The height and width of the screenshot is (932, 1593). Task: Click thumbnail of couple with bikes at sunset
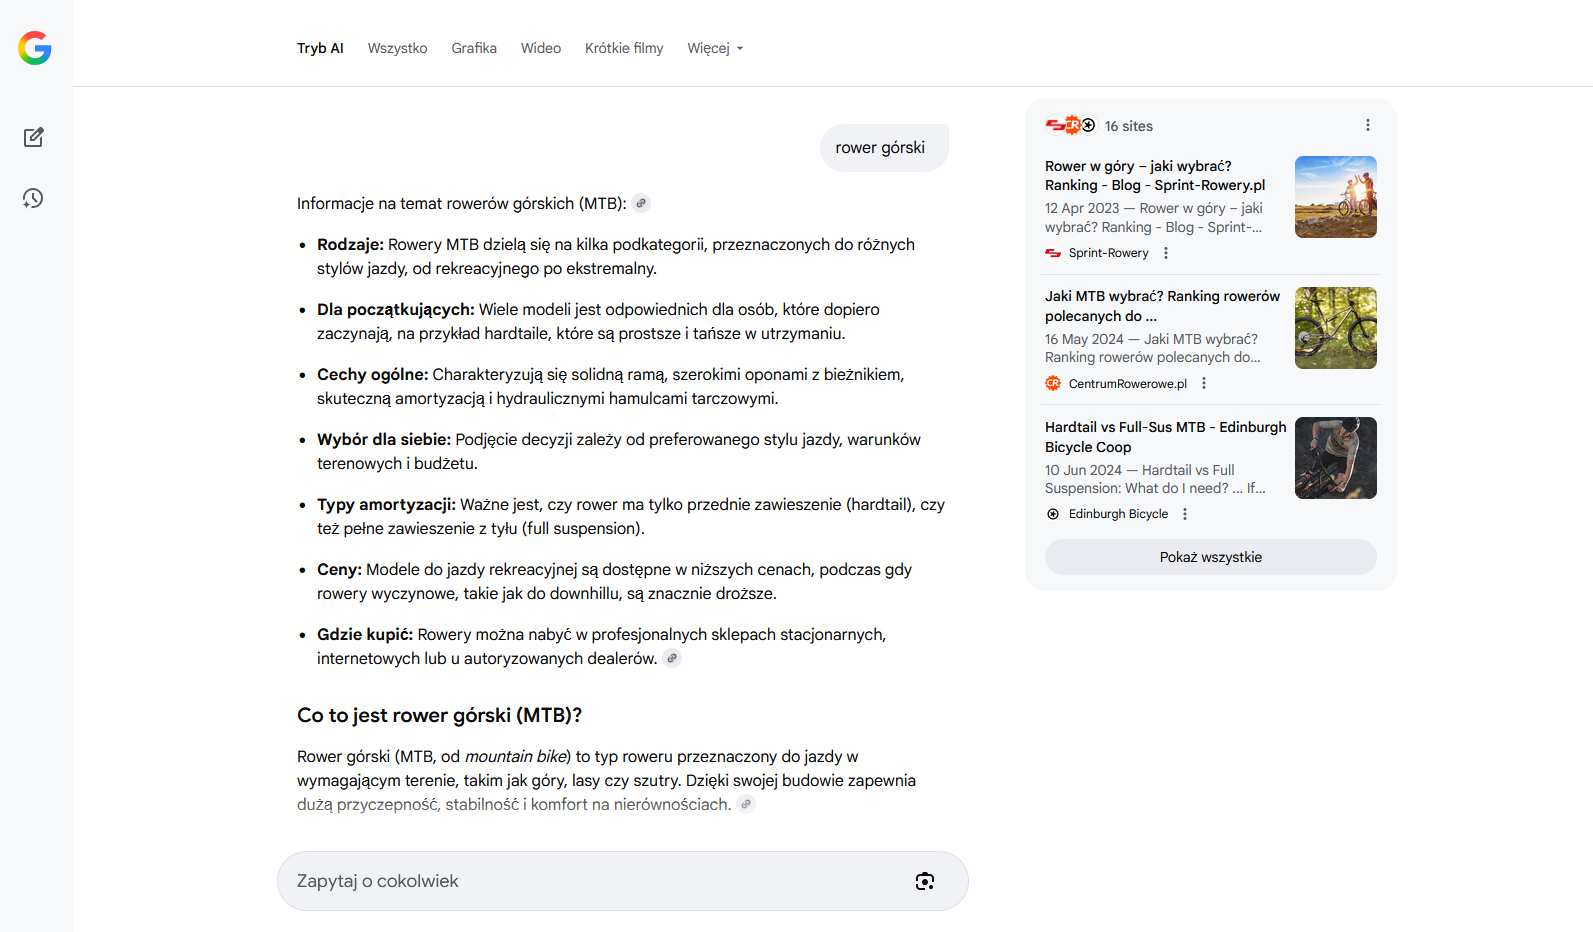tap(1336, 197)
